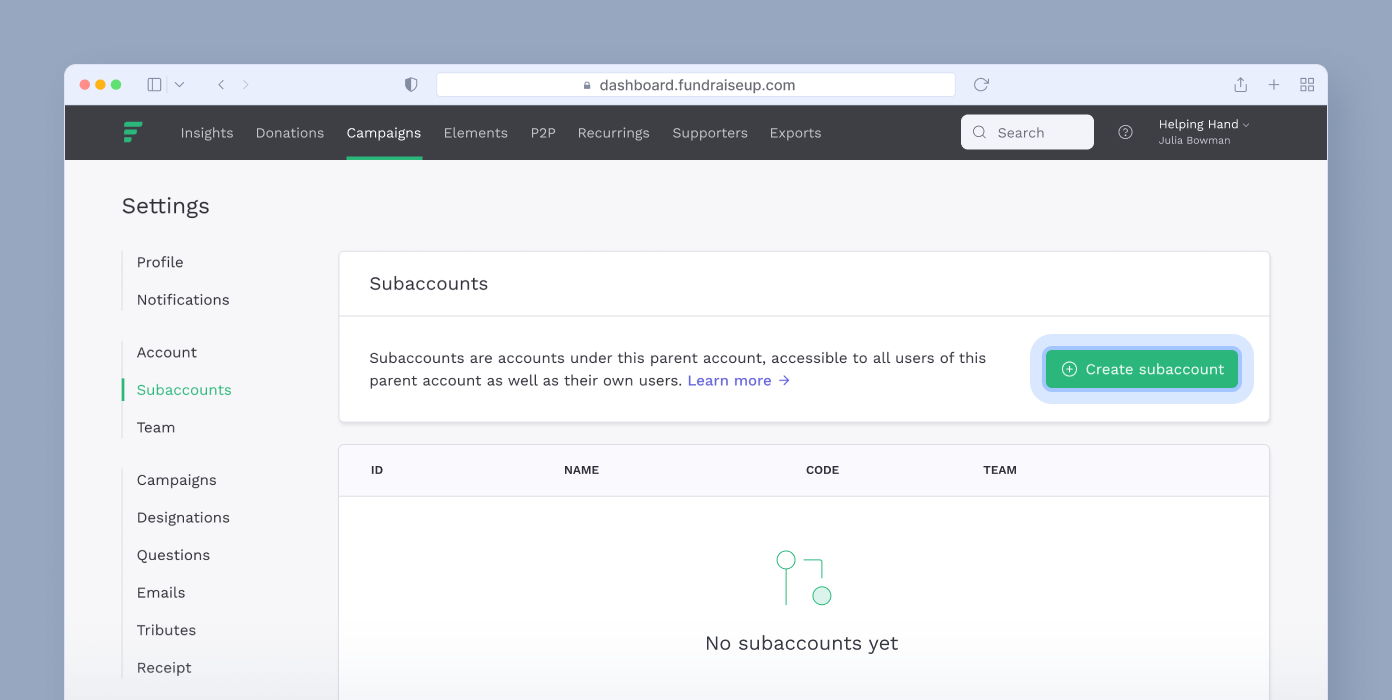This screenshot has width=1392, height=700.
Task: Click the privacy shield icon
Action: [x=411, y=85]
